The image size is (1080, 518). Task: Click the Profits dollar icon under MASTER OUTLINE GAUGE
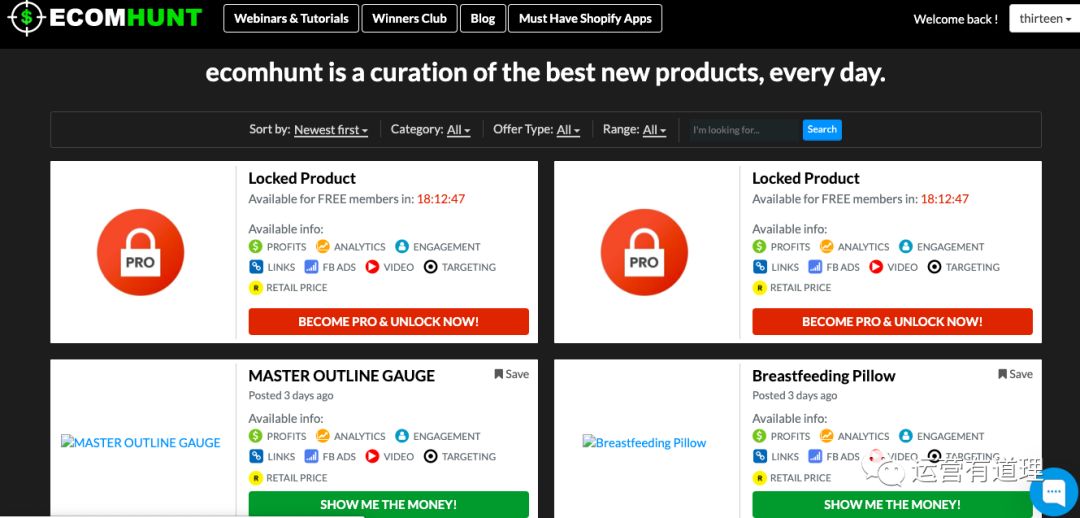pos(256,436)
